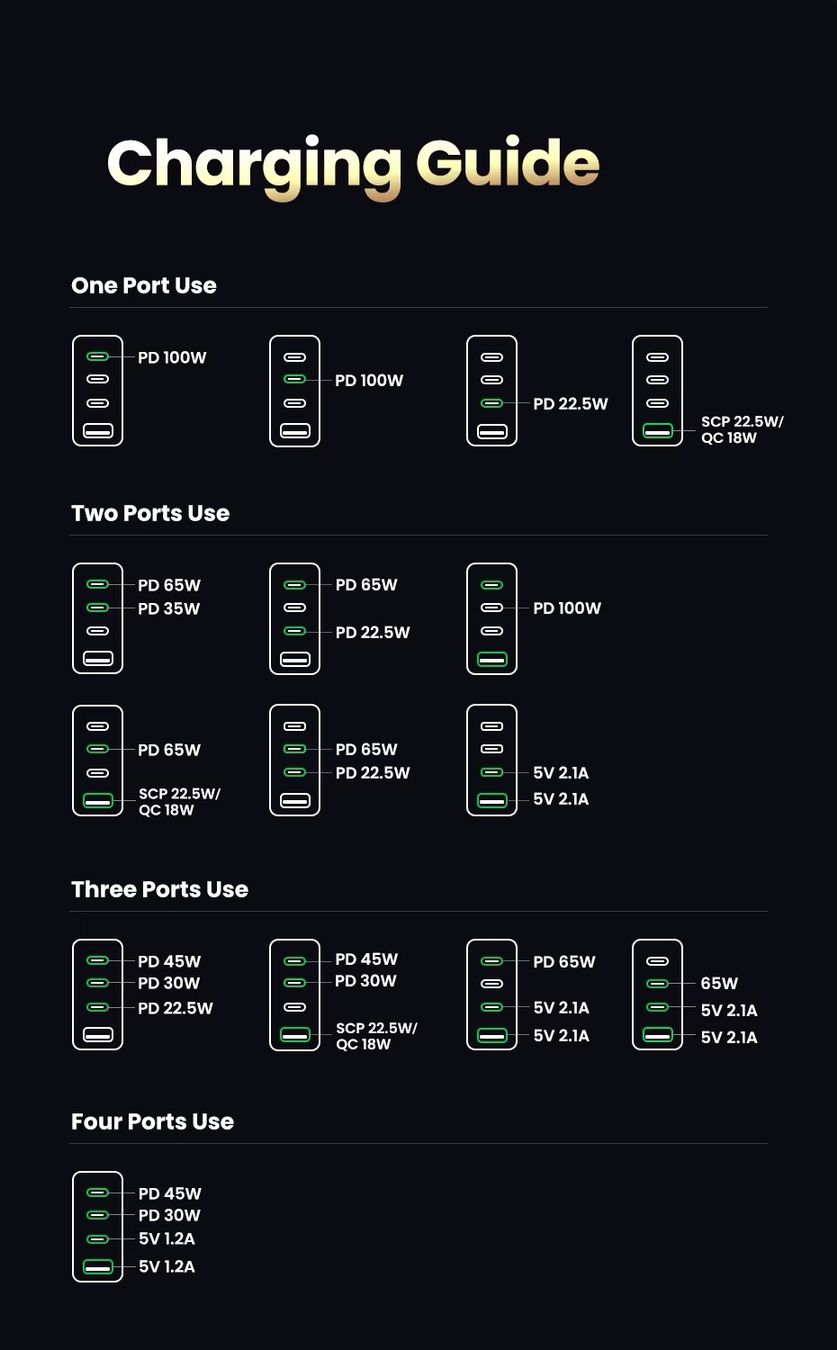Click the Two Ports Use heading
Image resolution: width=837 pixels, height=1350 pixels.
(150, 514)
